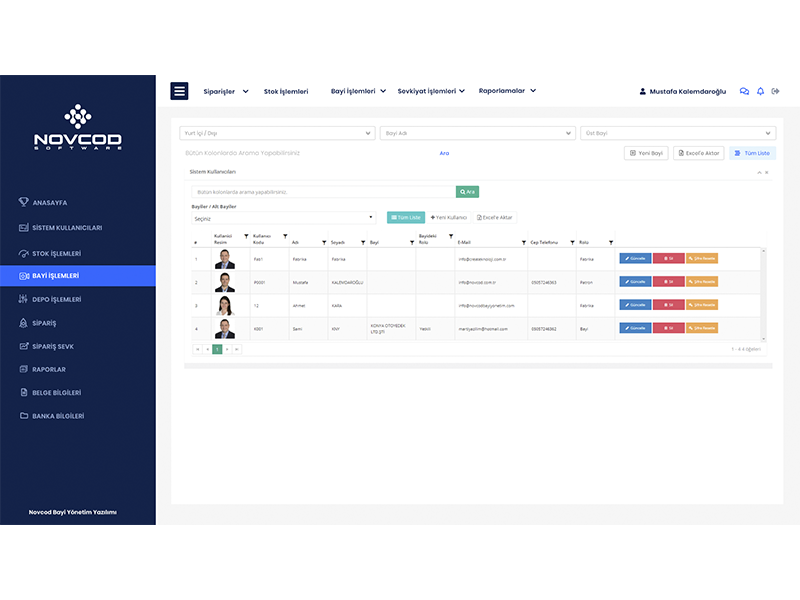This screenshot has width=800, height=600.
Task: Click the red Sil button for Mustafa
Action: click(668, 282)
